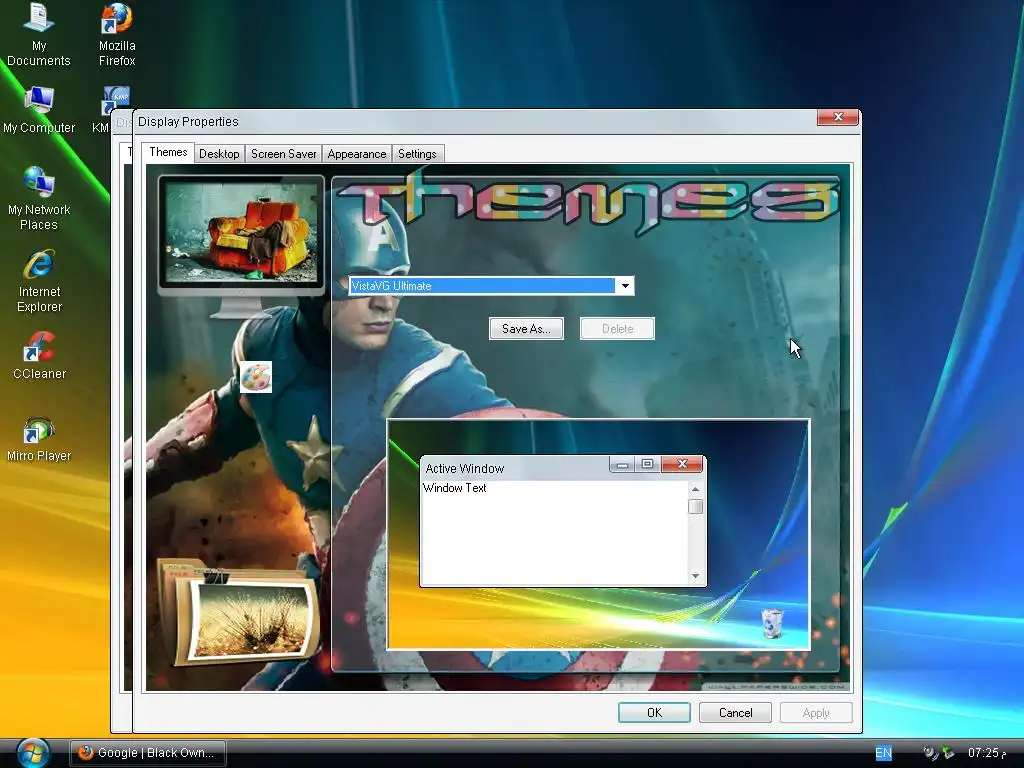The image size is (1024, 768).
Task: Go to the Settings tab
Action: tap(417, 153)
